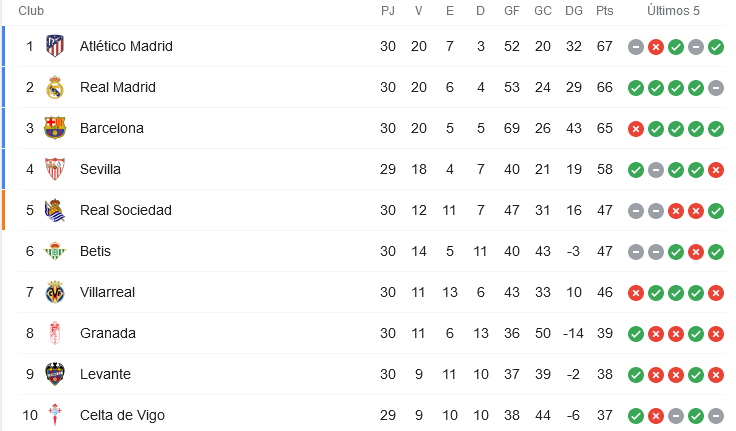The height and width of the screenshot is (431, 736).
Task: Click the Betis club crest
Action: 55,251
